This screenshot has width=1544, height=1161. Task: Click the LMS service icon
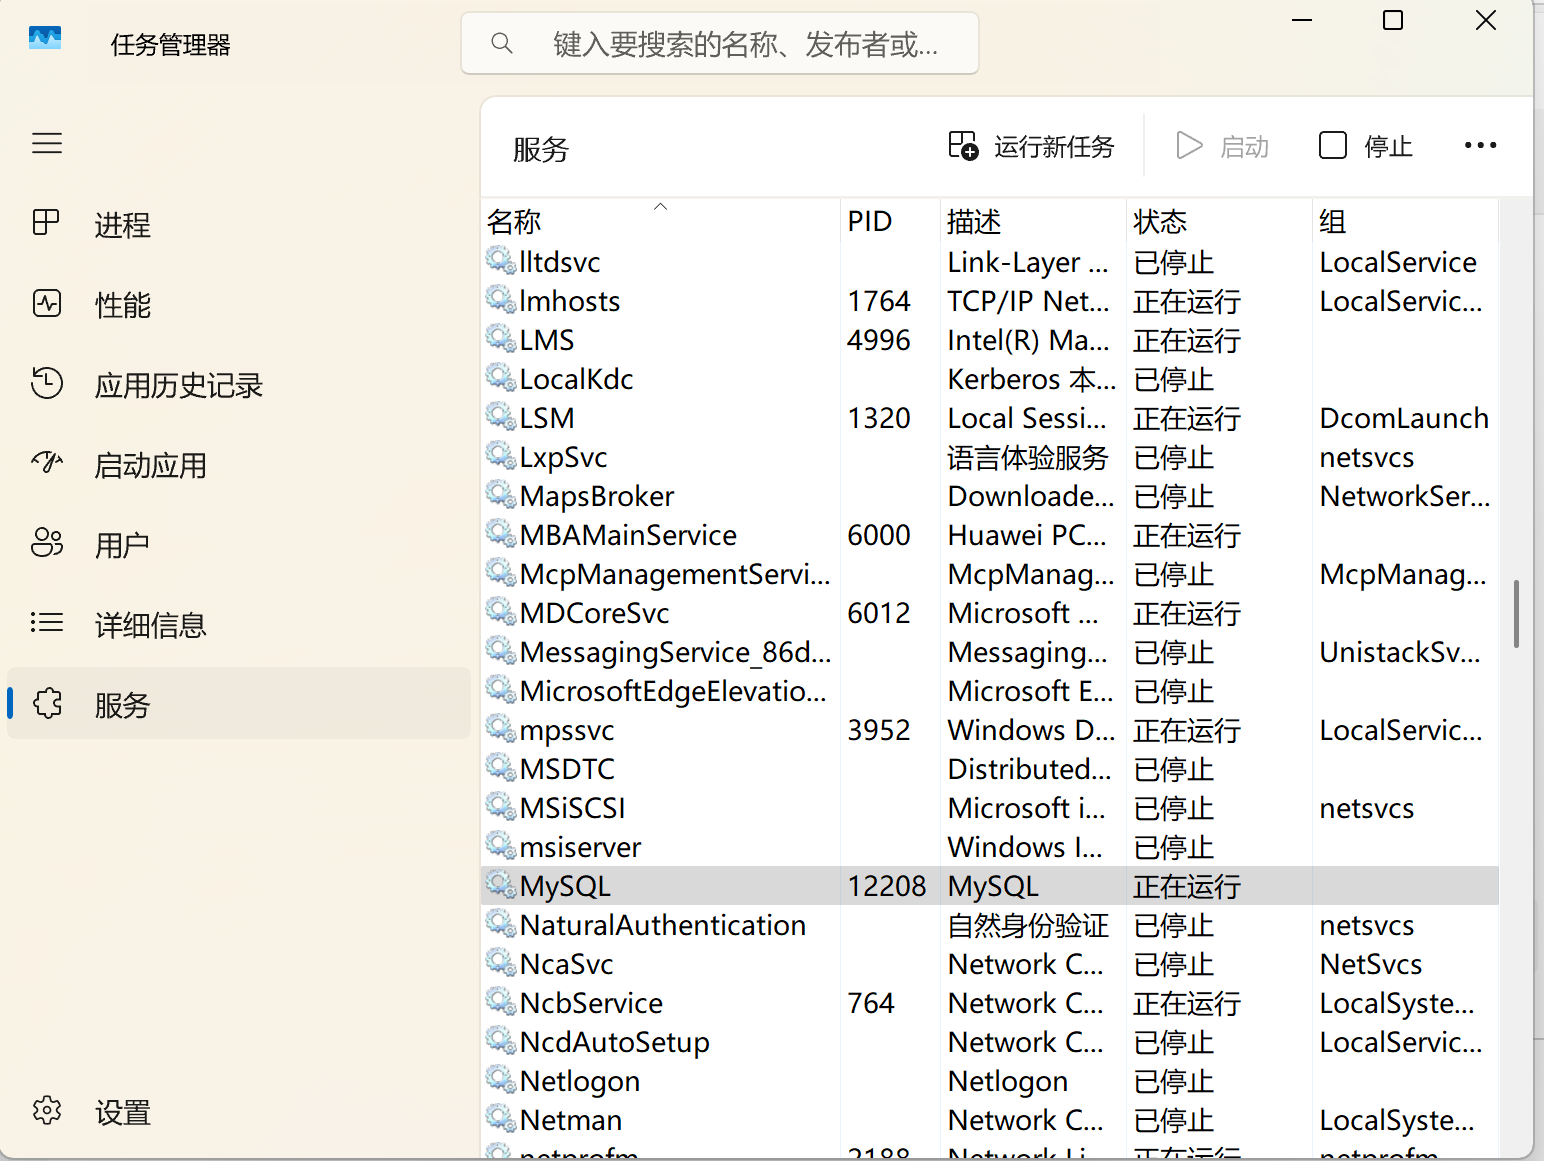point(501,338)
